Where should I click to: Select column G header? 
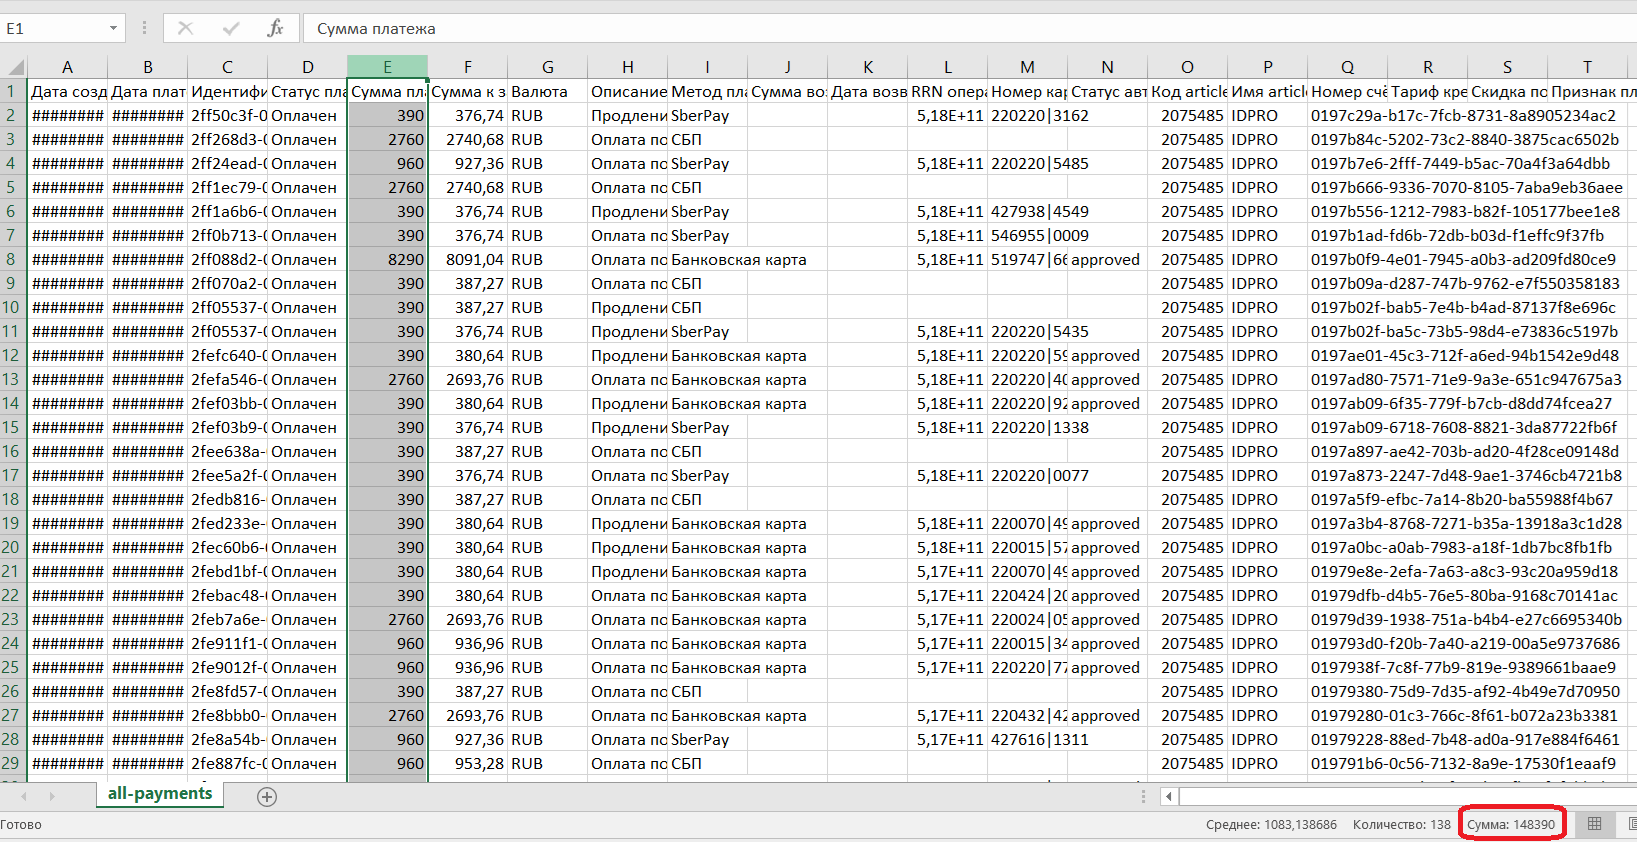click(x=547, y=67)
